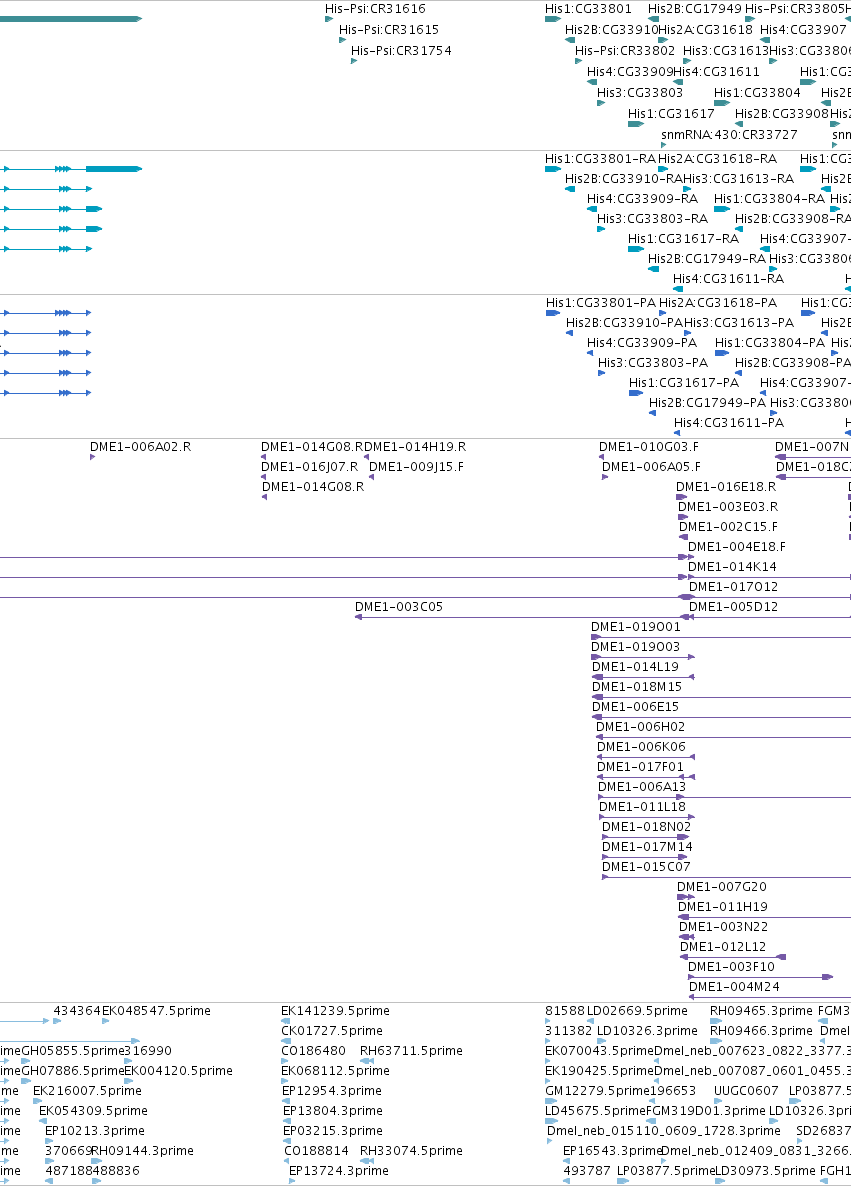Select the thick teal gene arrow at top
The height and width of the screenshot is (1186, 851).
[x=70, y=19]
